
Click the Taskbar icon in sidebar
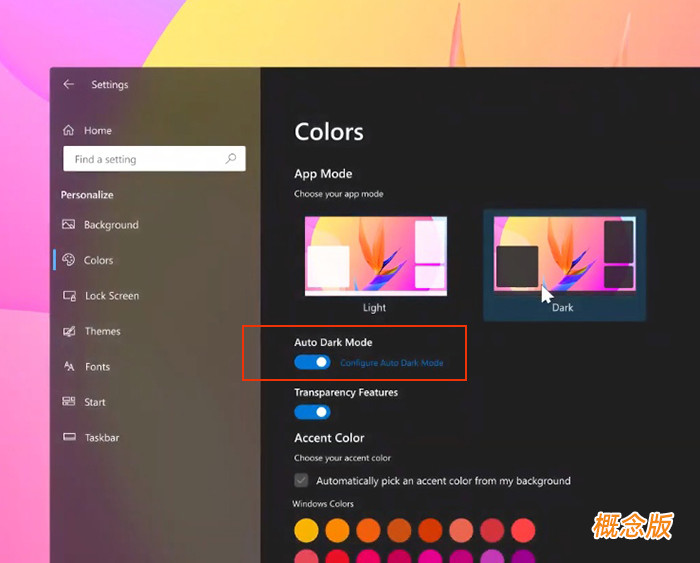point(68,438)
